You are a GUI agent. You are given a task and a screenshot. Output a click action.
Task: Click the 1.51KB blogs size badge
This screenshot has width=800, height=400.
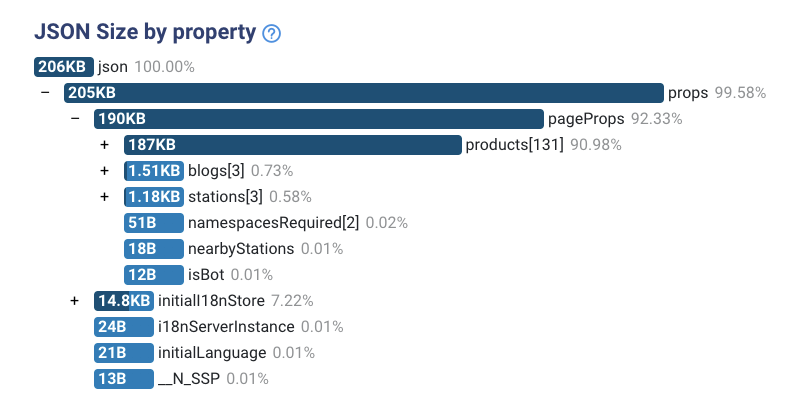tap(154, 171)
